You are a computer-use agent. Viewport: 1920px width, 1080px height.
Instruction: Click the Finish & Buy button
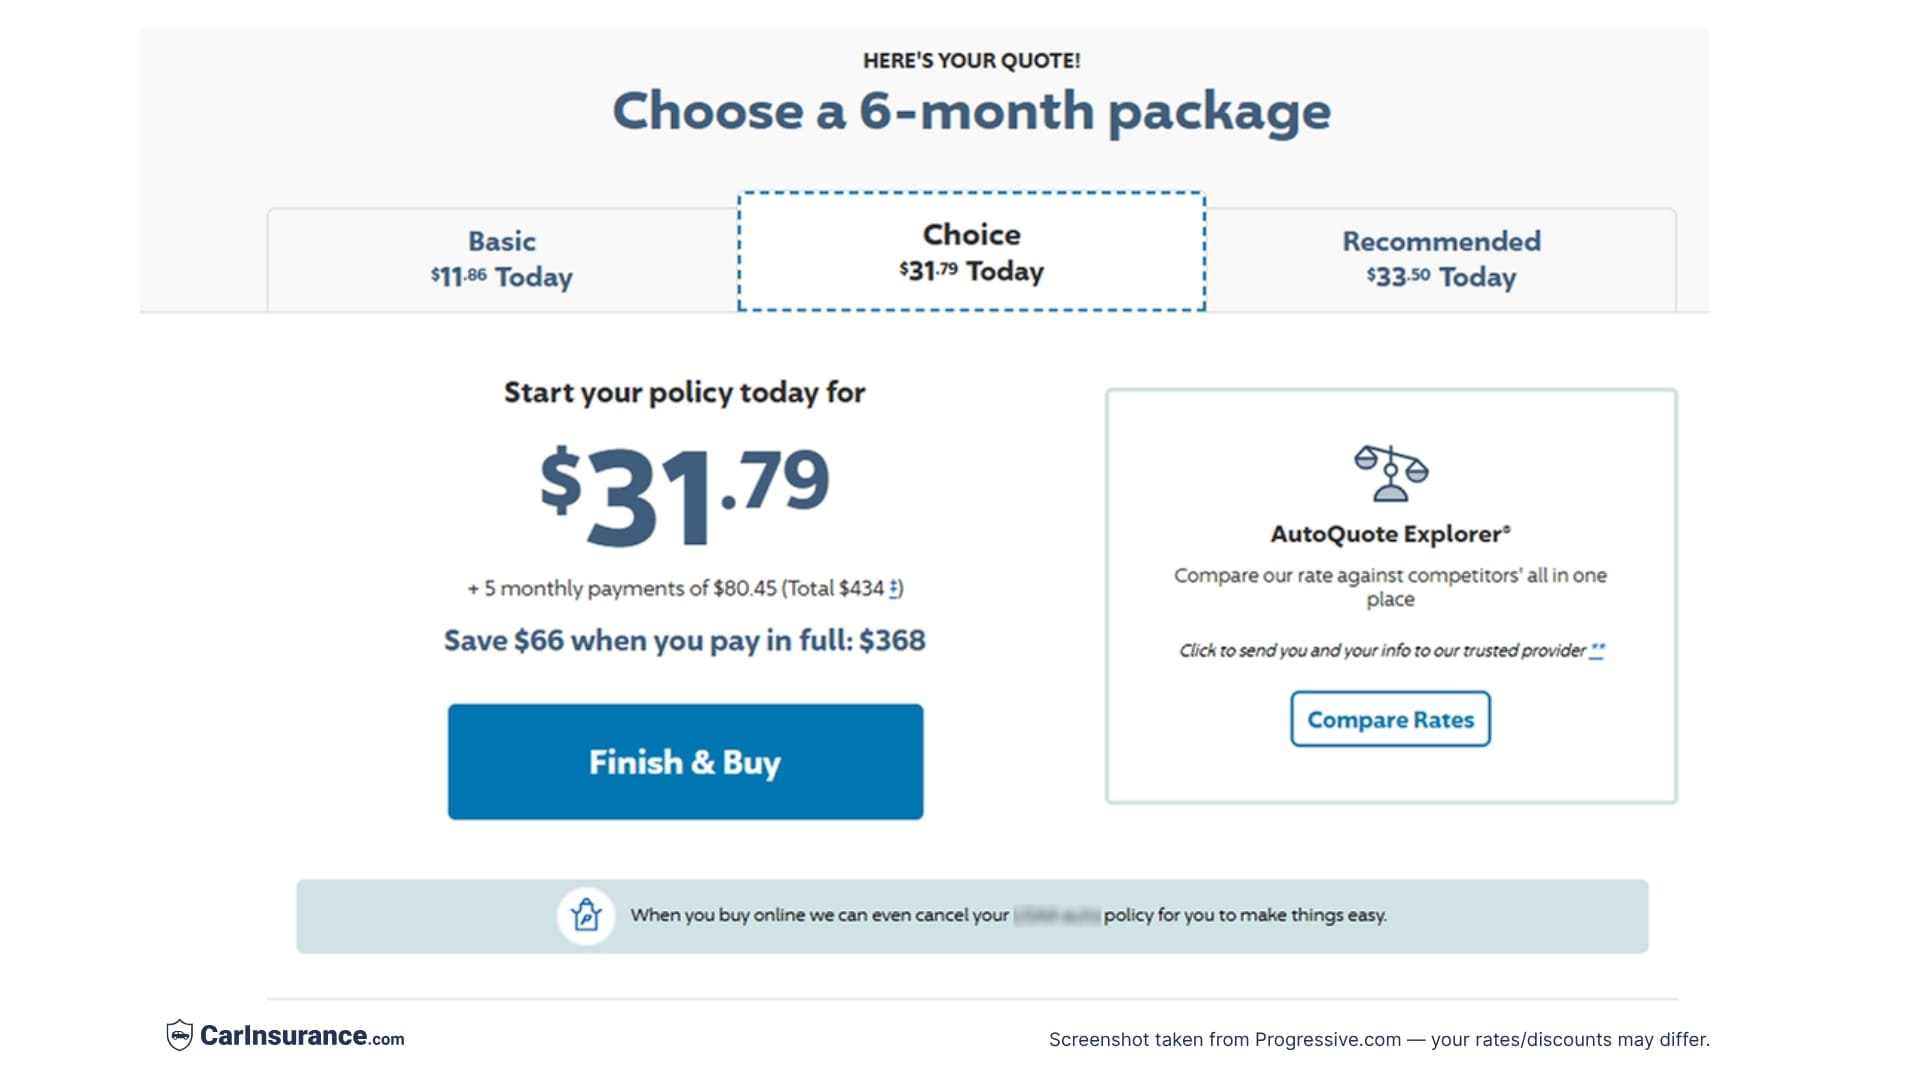685,762
